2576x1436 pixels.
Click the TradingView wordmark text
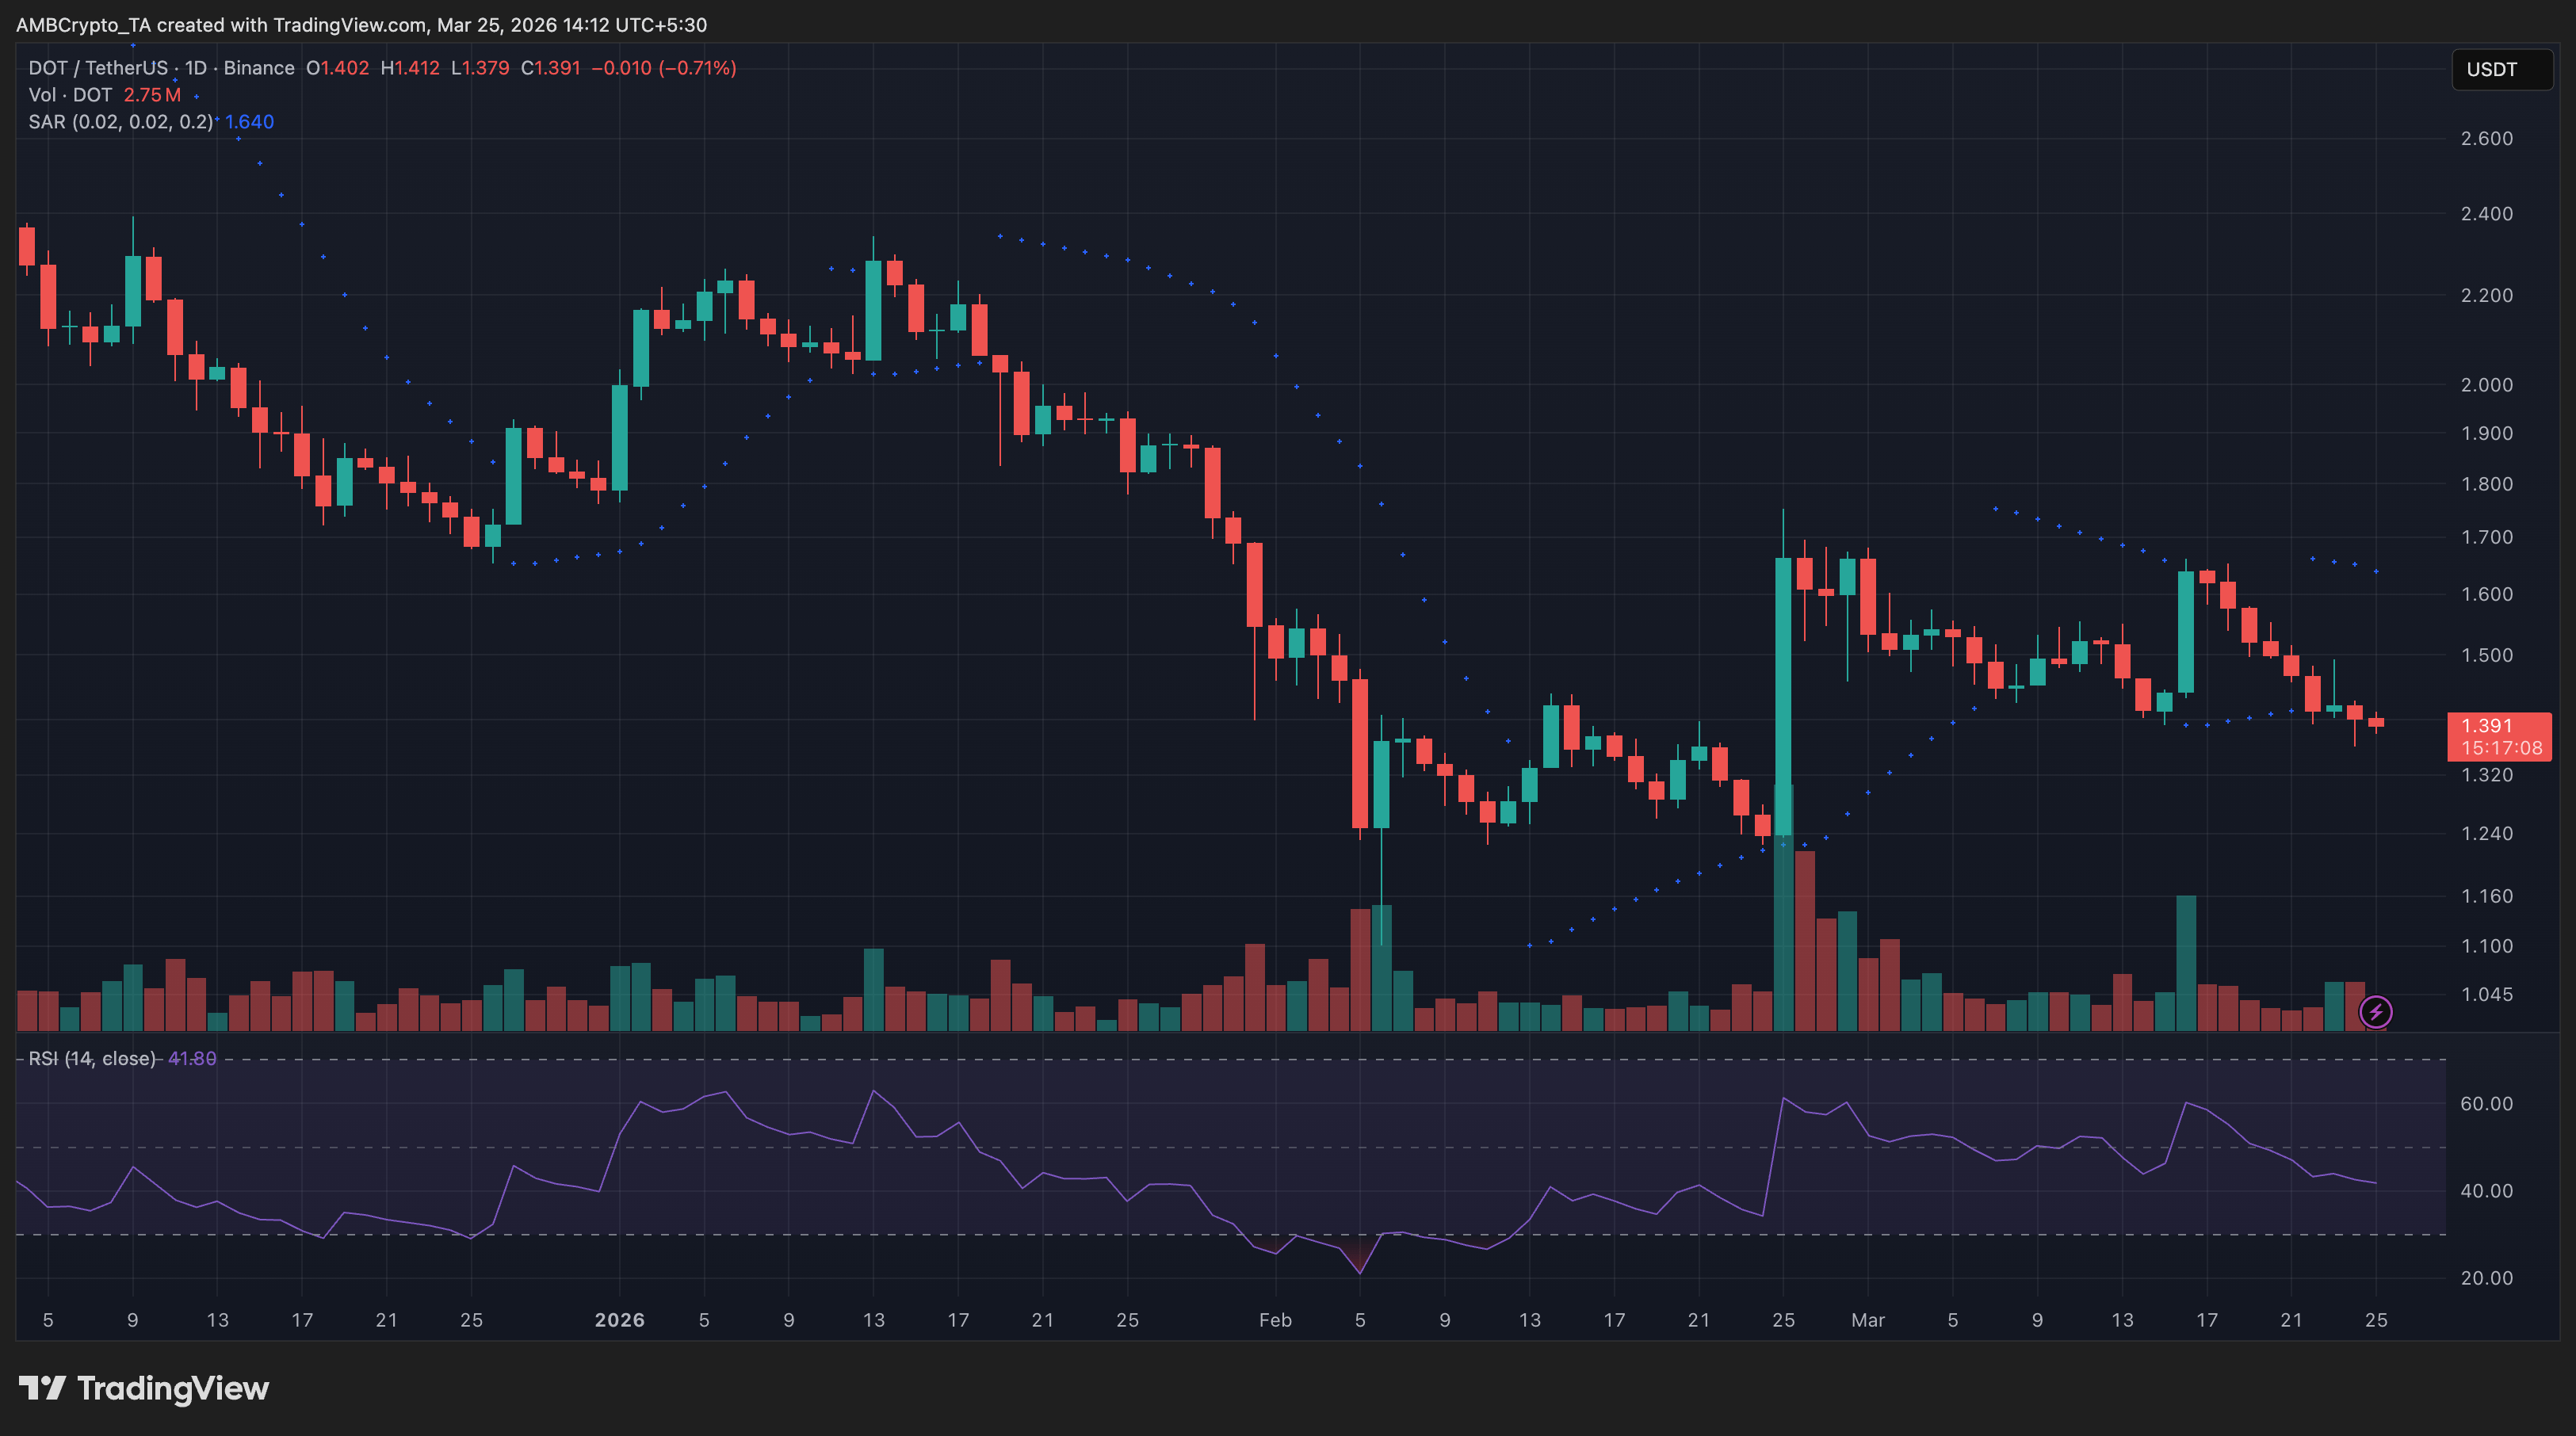[173, 1388]
